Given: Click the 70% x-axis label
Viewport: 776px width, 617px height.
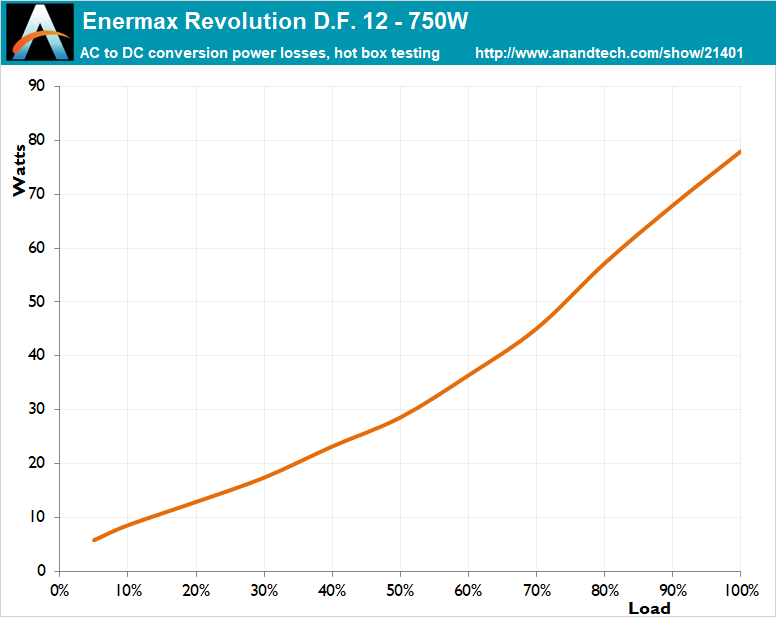Looking at the screenshot, I should (537, 590).
